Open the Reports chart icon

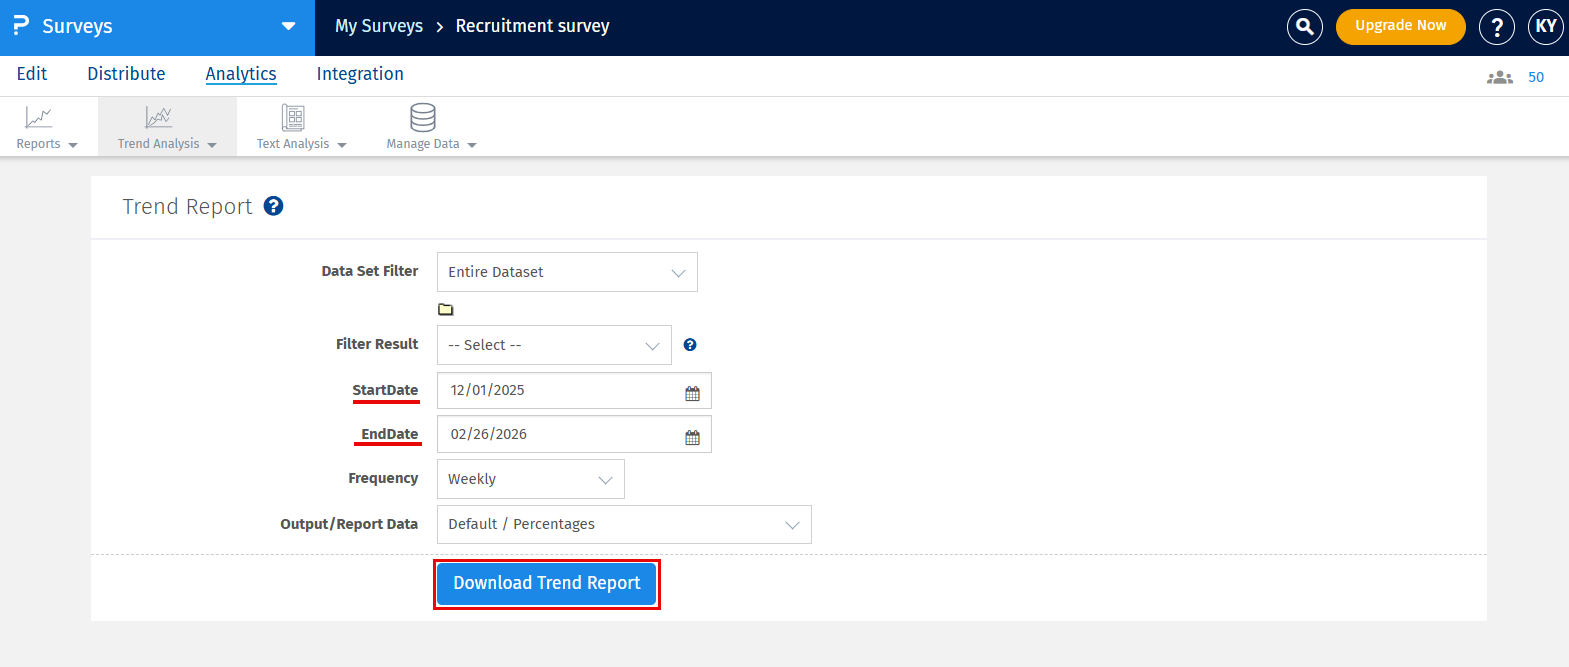39,117
